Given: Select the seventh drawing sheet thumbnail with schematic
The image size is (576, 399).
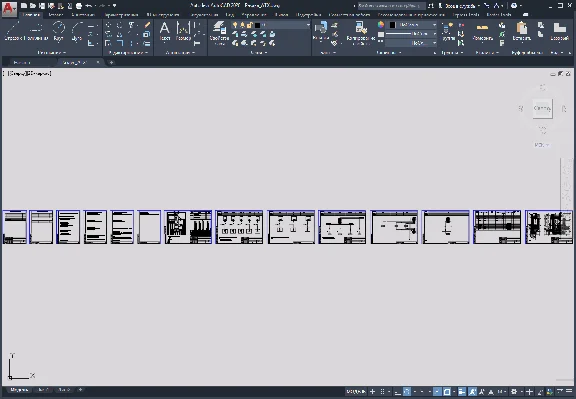Looking at the screenshot, I should [x=188, y=227].
